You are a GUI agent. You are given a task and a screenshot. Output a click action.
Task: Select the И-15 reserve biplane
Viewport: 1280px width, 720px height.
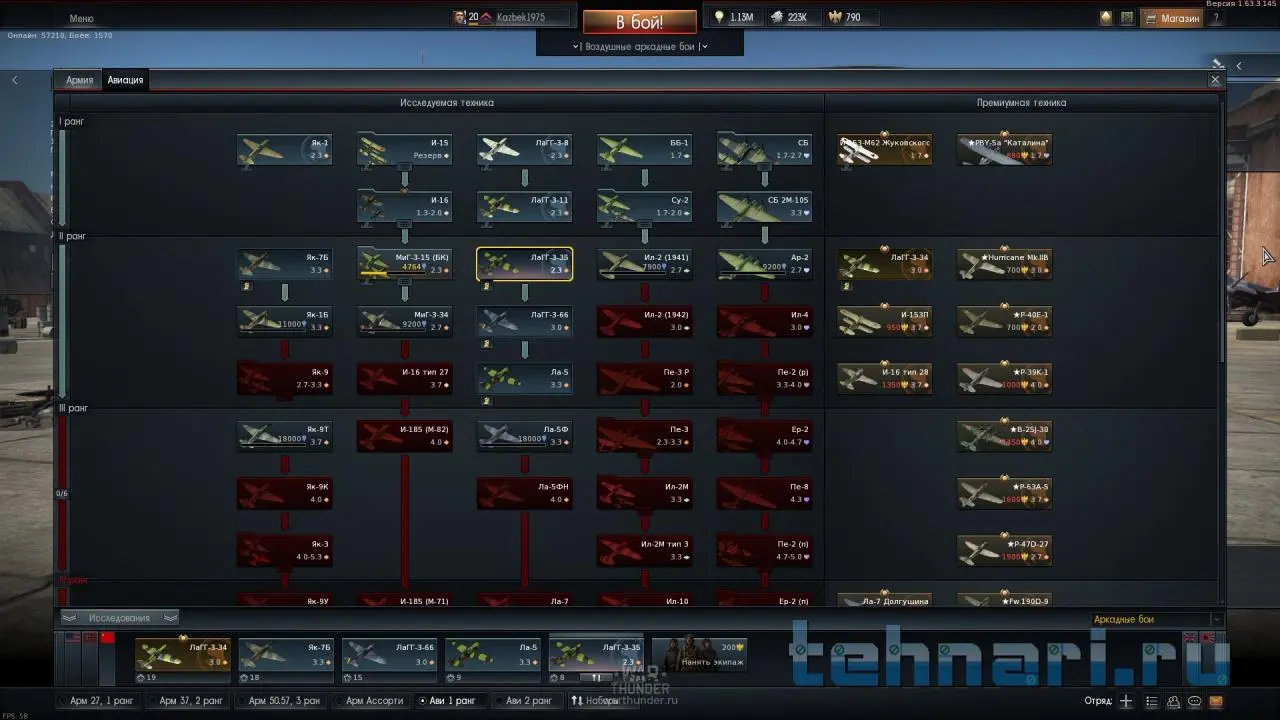coord(405,149)
